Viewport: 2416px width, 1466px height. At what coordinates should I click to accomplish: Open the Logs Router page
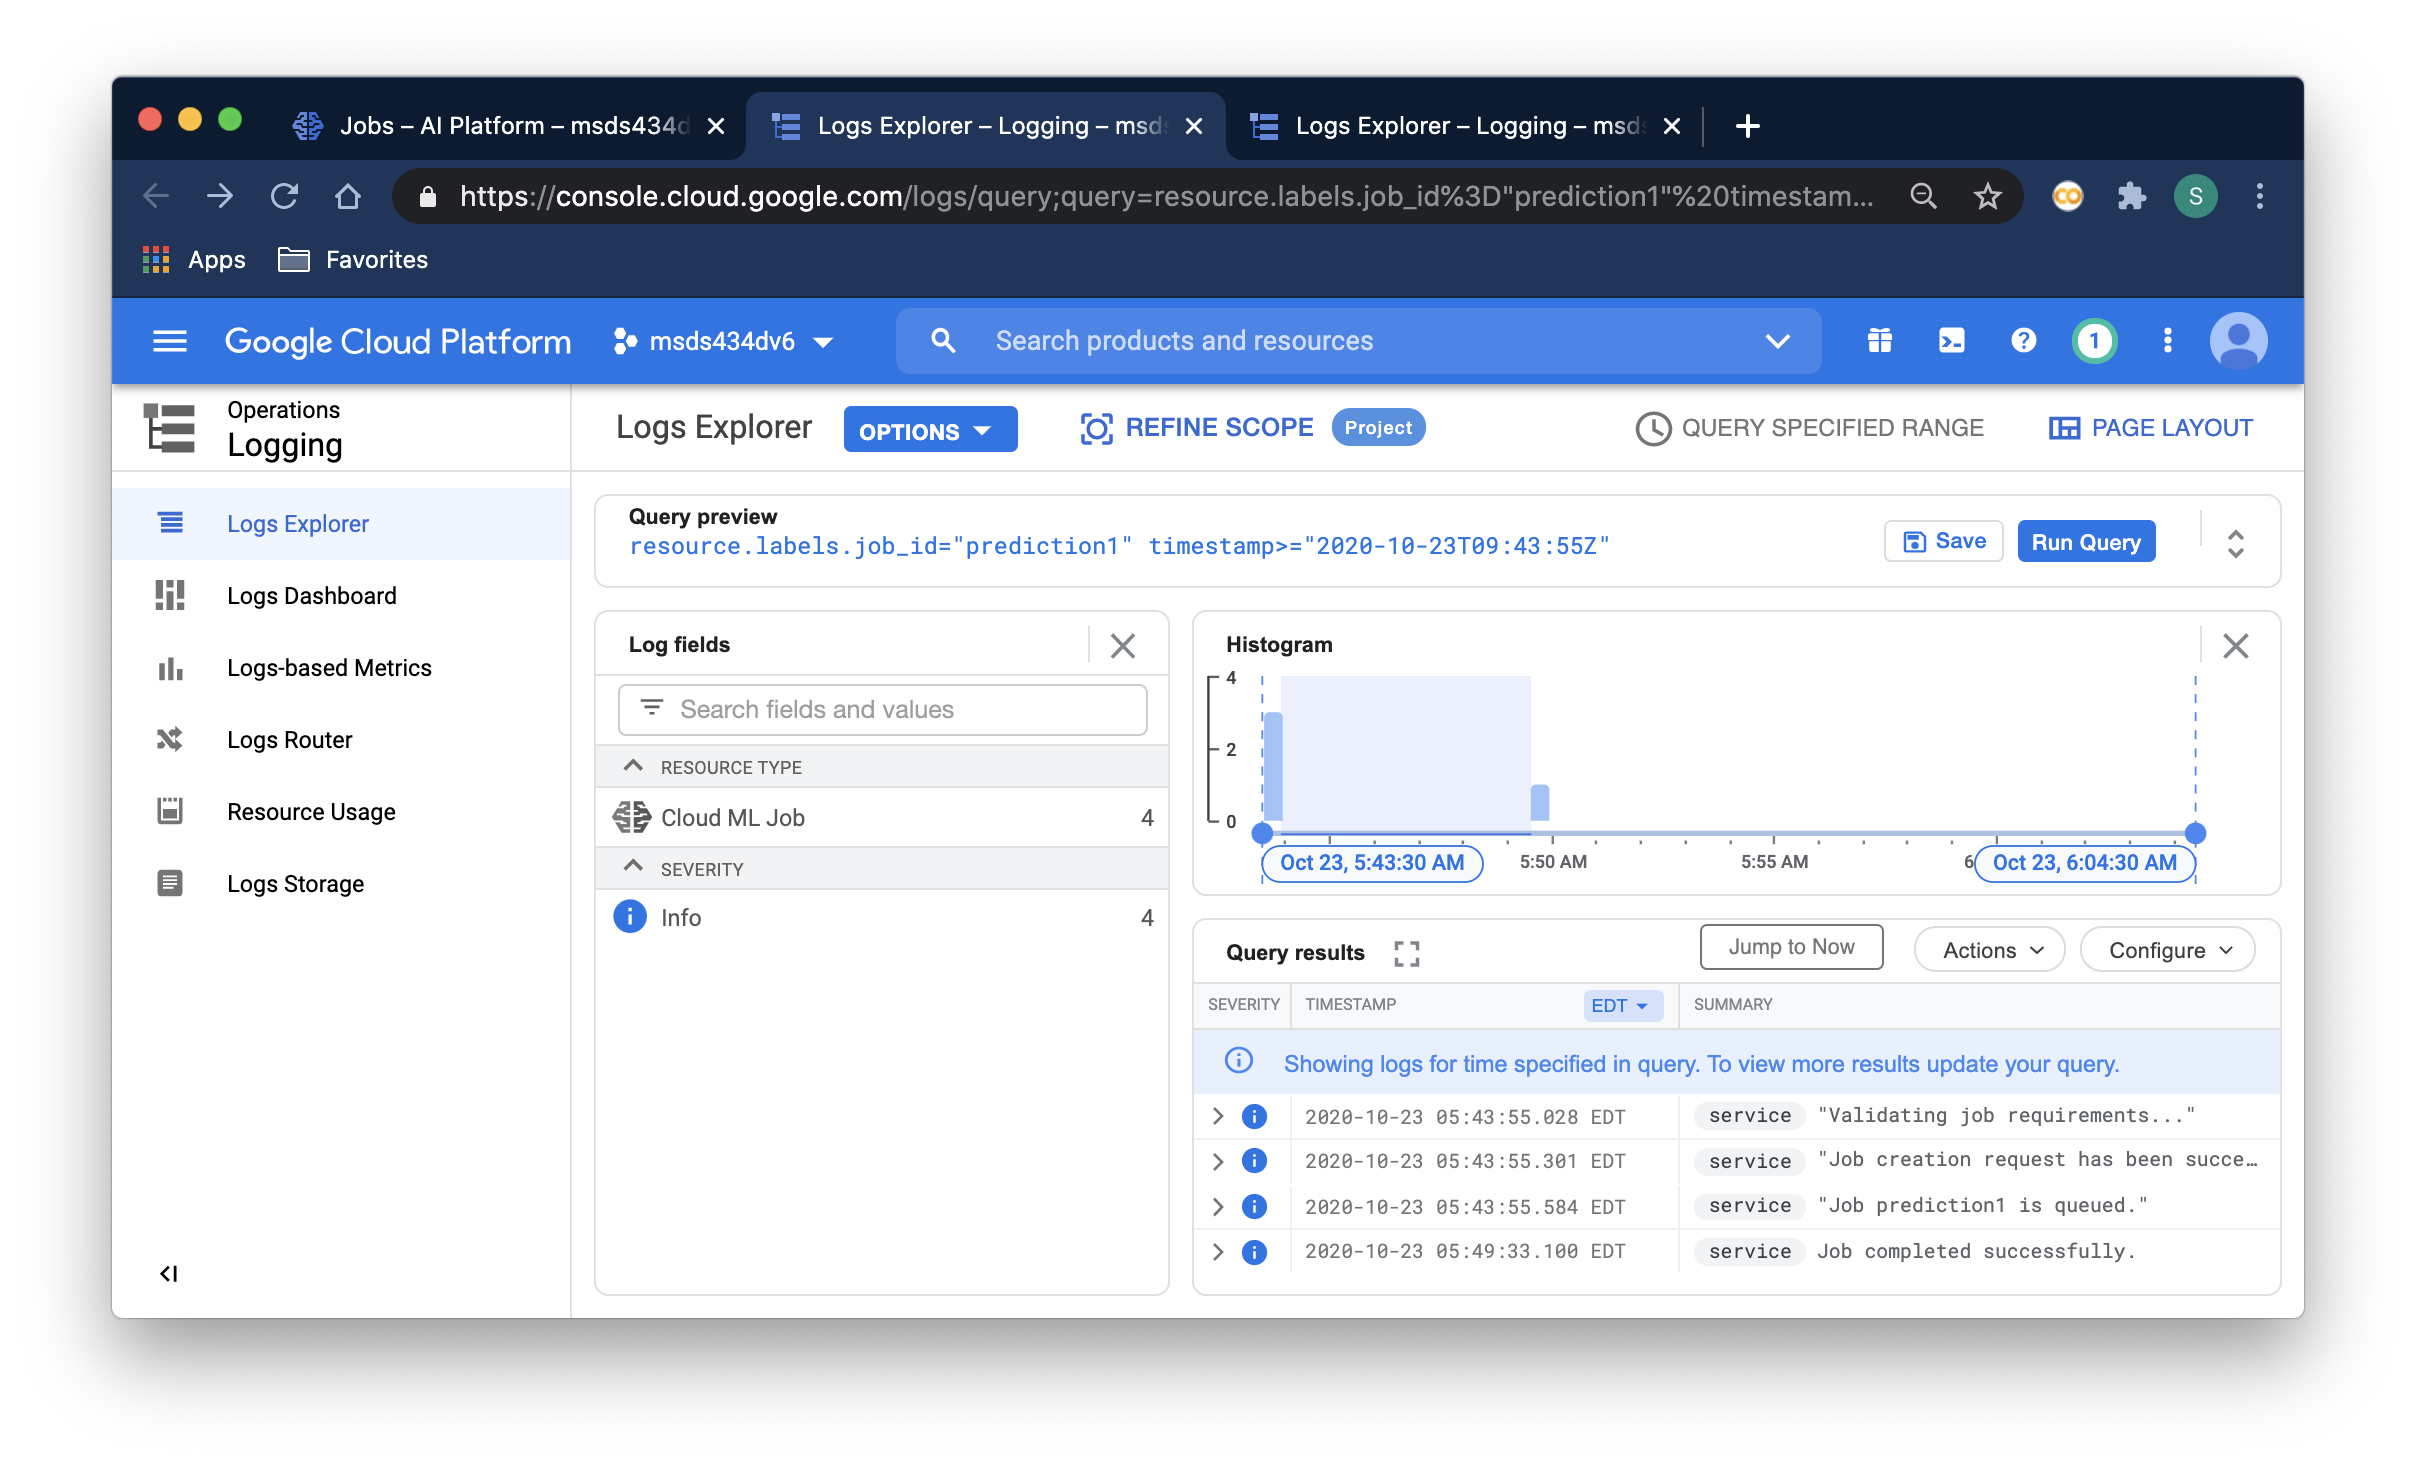click(x=290, y=739)
